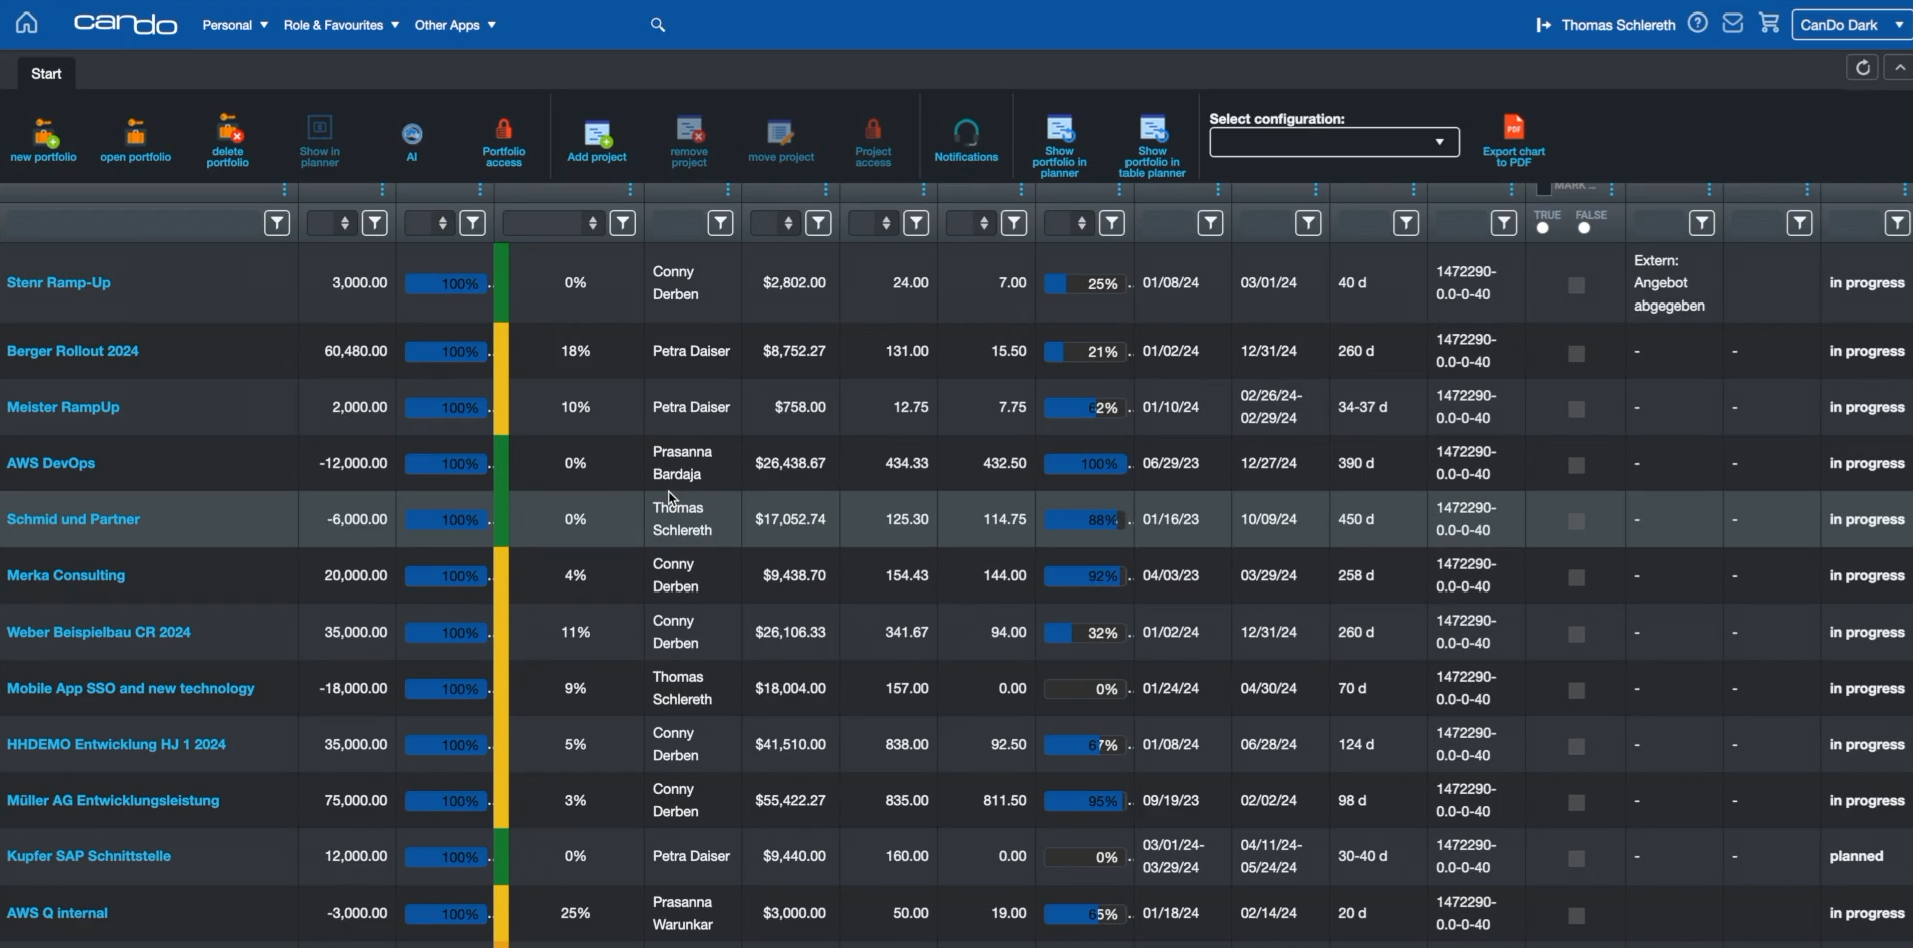Image resolution: width=1913 pixels, height=948 pixels.
Task: Select Prasanna Warunkar in the AWS Q internal row
Action: (x=683, y=913)
